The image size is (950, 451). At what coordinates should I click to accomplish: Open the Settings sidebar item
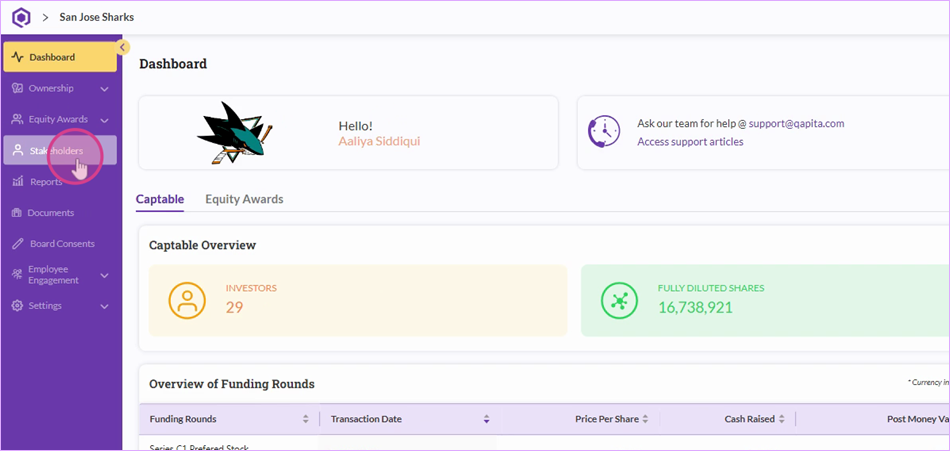60,306
